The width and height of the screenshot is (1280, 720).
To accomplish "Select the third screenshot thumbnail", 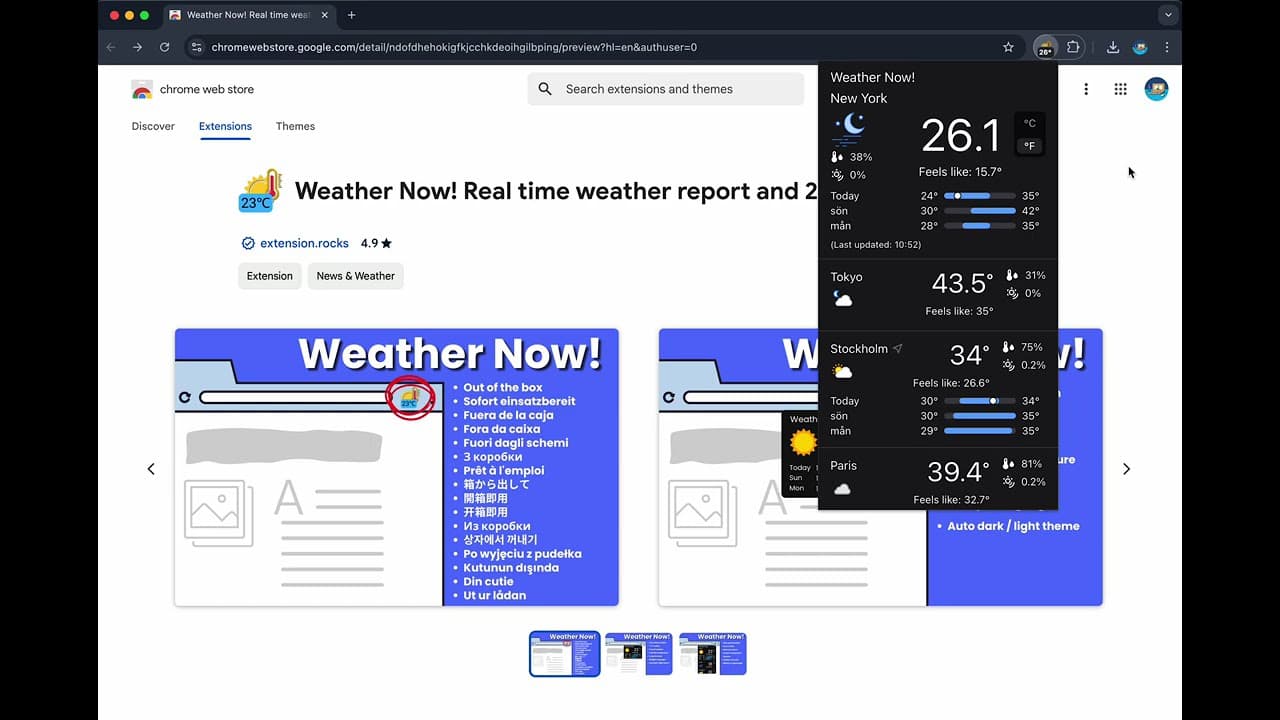I will point(712,654).
